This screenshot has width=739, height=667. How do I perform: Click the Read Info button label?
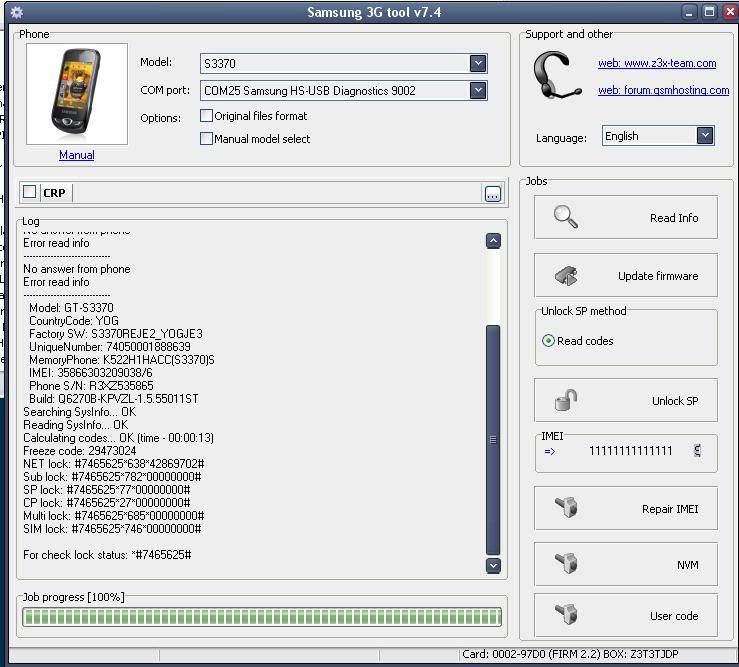coord(674,218)
